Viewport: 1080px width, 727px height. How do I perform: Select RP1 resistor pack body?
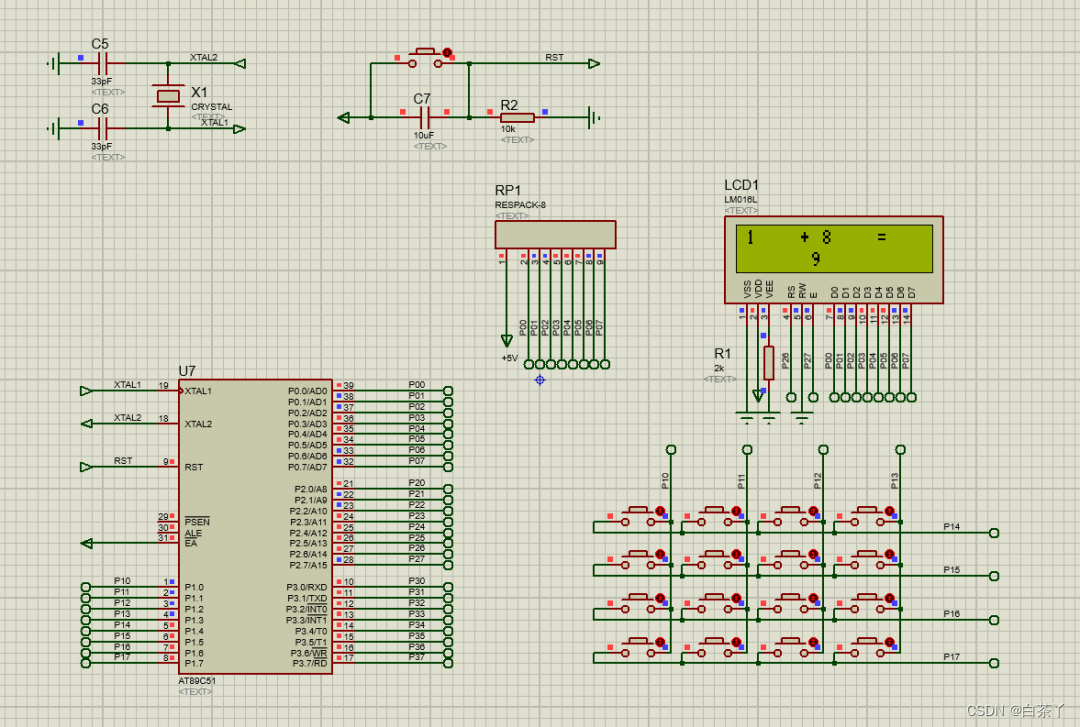click(555, 234)
